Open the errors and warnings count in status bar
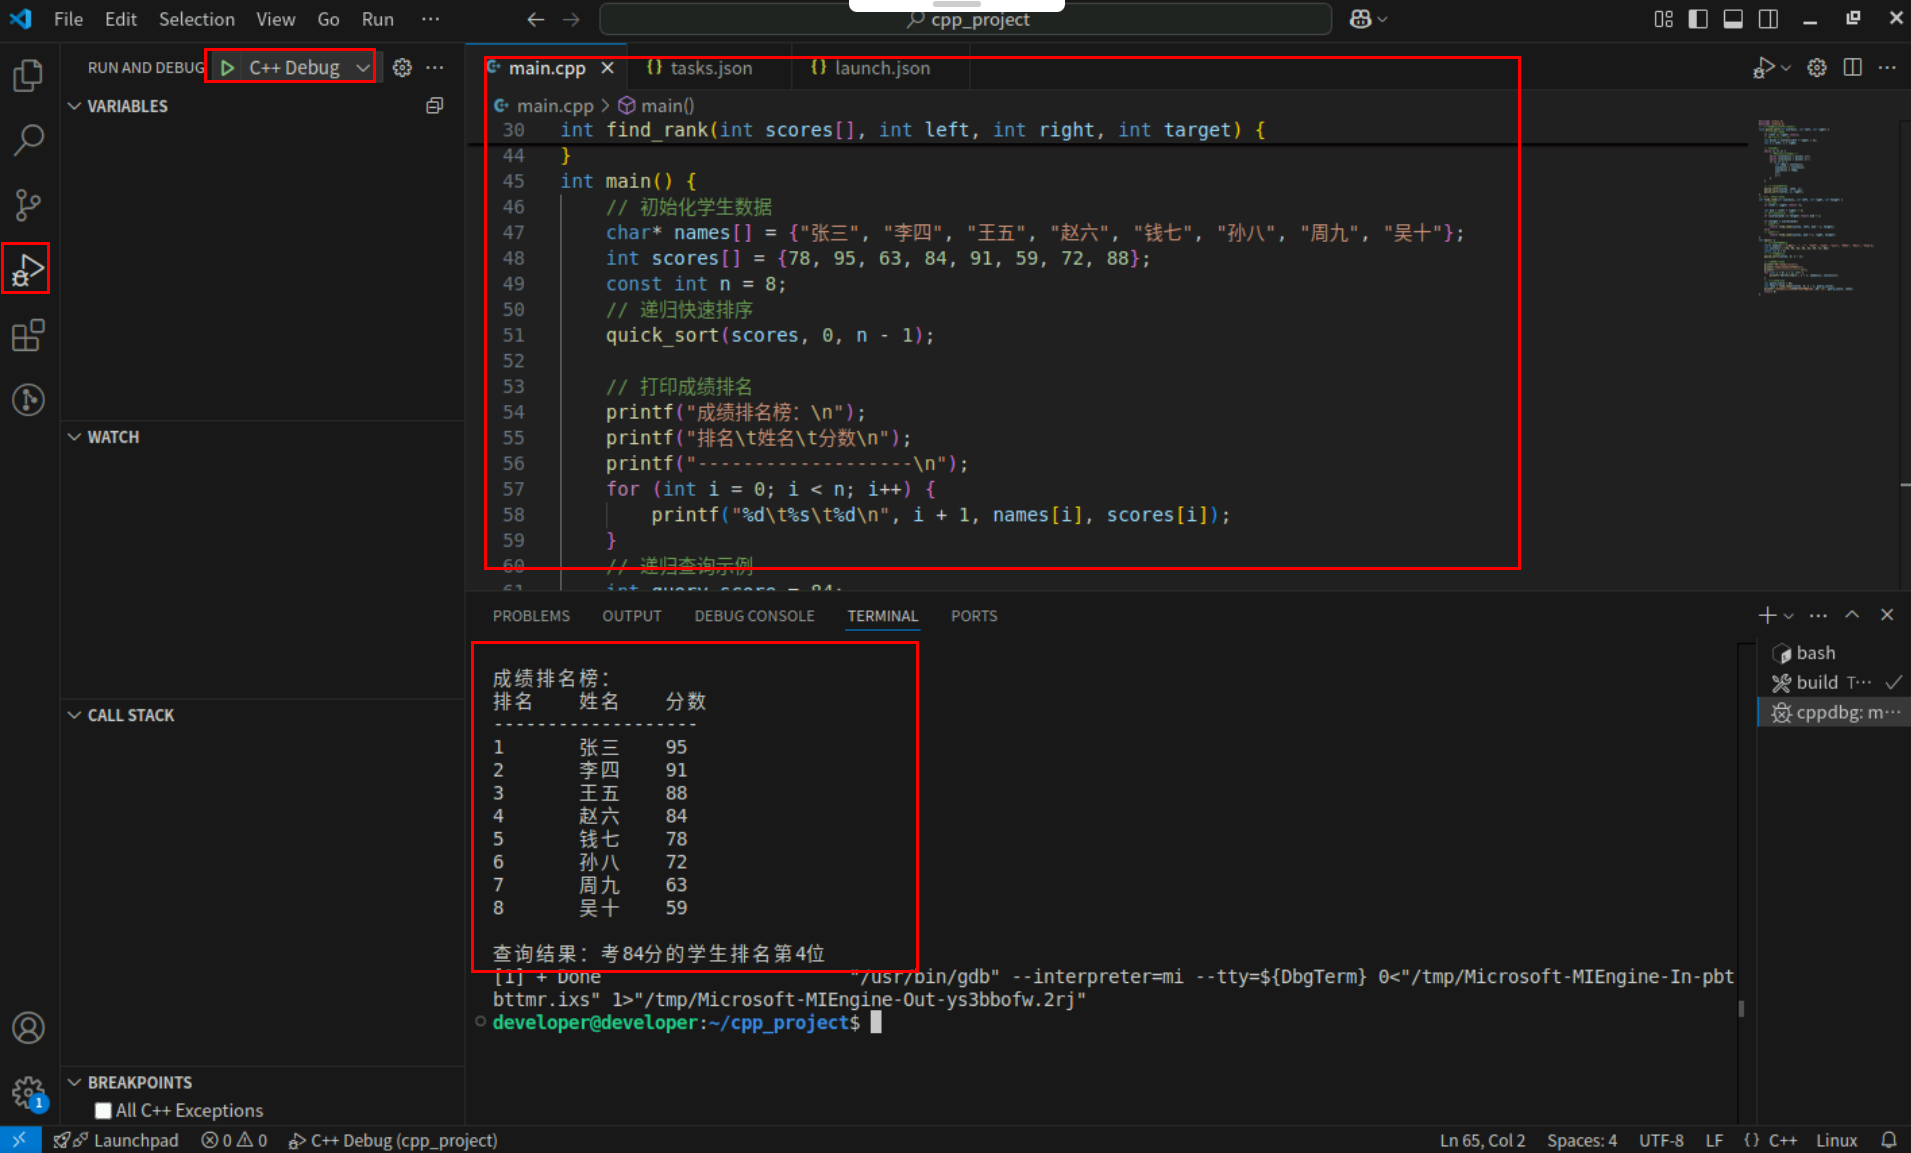This screenshot has height=1153, width=1911. 235,1140
